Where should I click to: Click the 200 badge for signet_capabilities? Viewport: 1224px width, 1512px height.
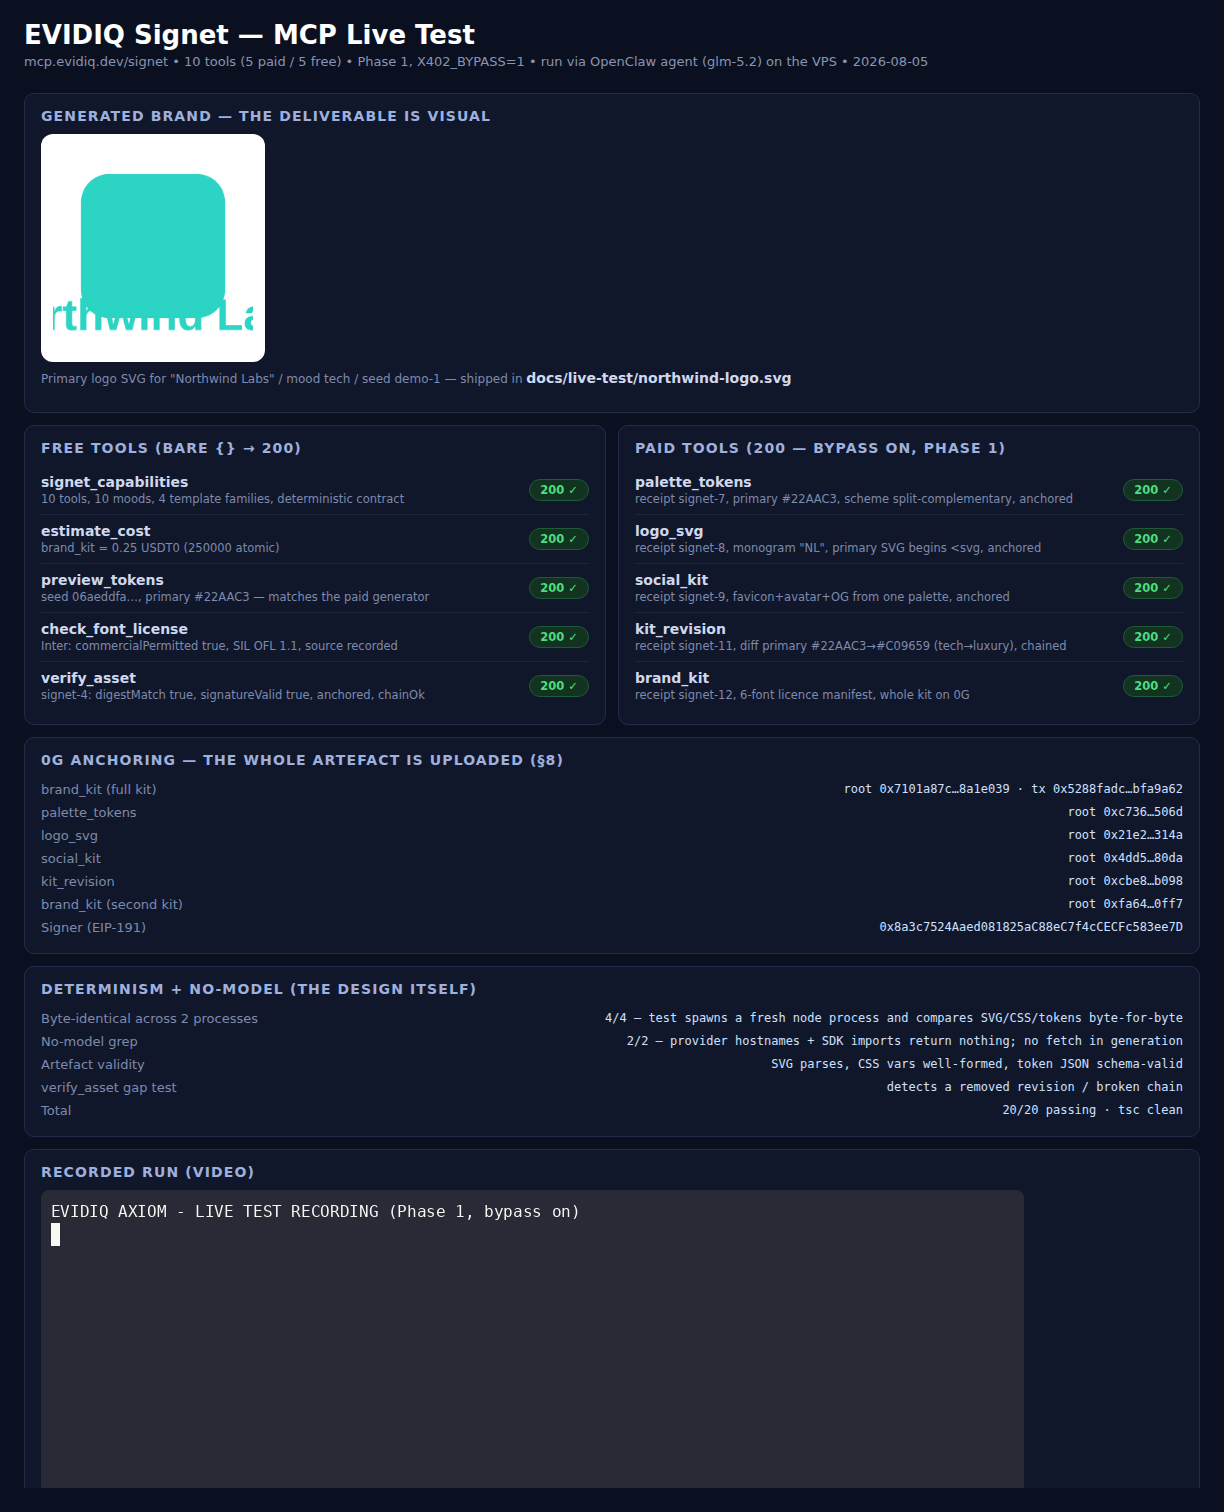click(x=559, y=490)
